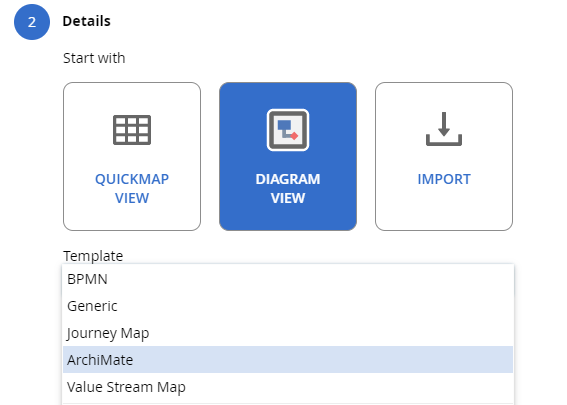Image resolution: width=567 pixels, height=405 pixels.
Task: Click the tray base of Import icon
Action: pyautogui.click(x=444, y=140)
